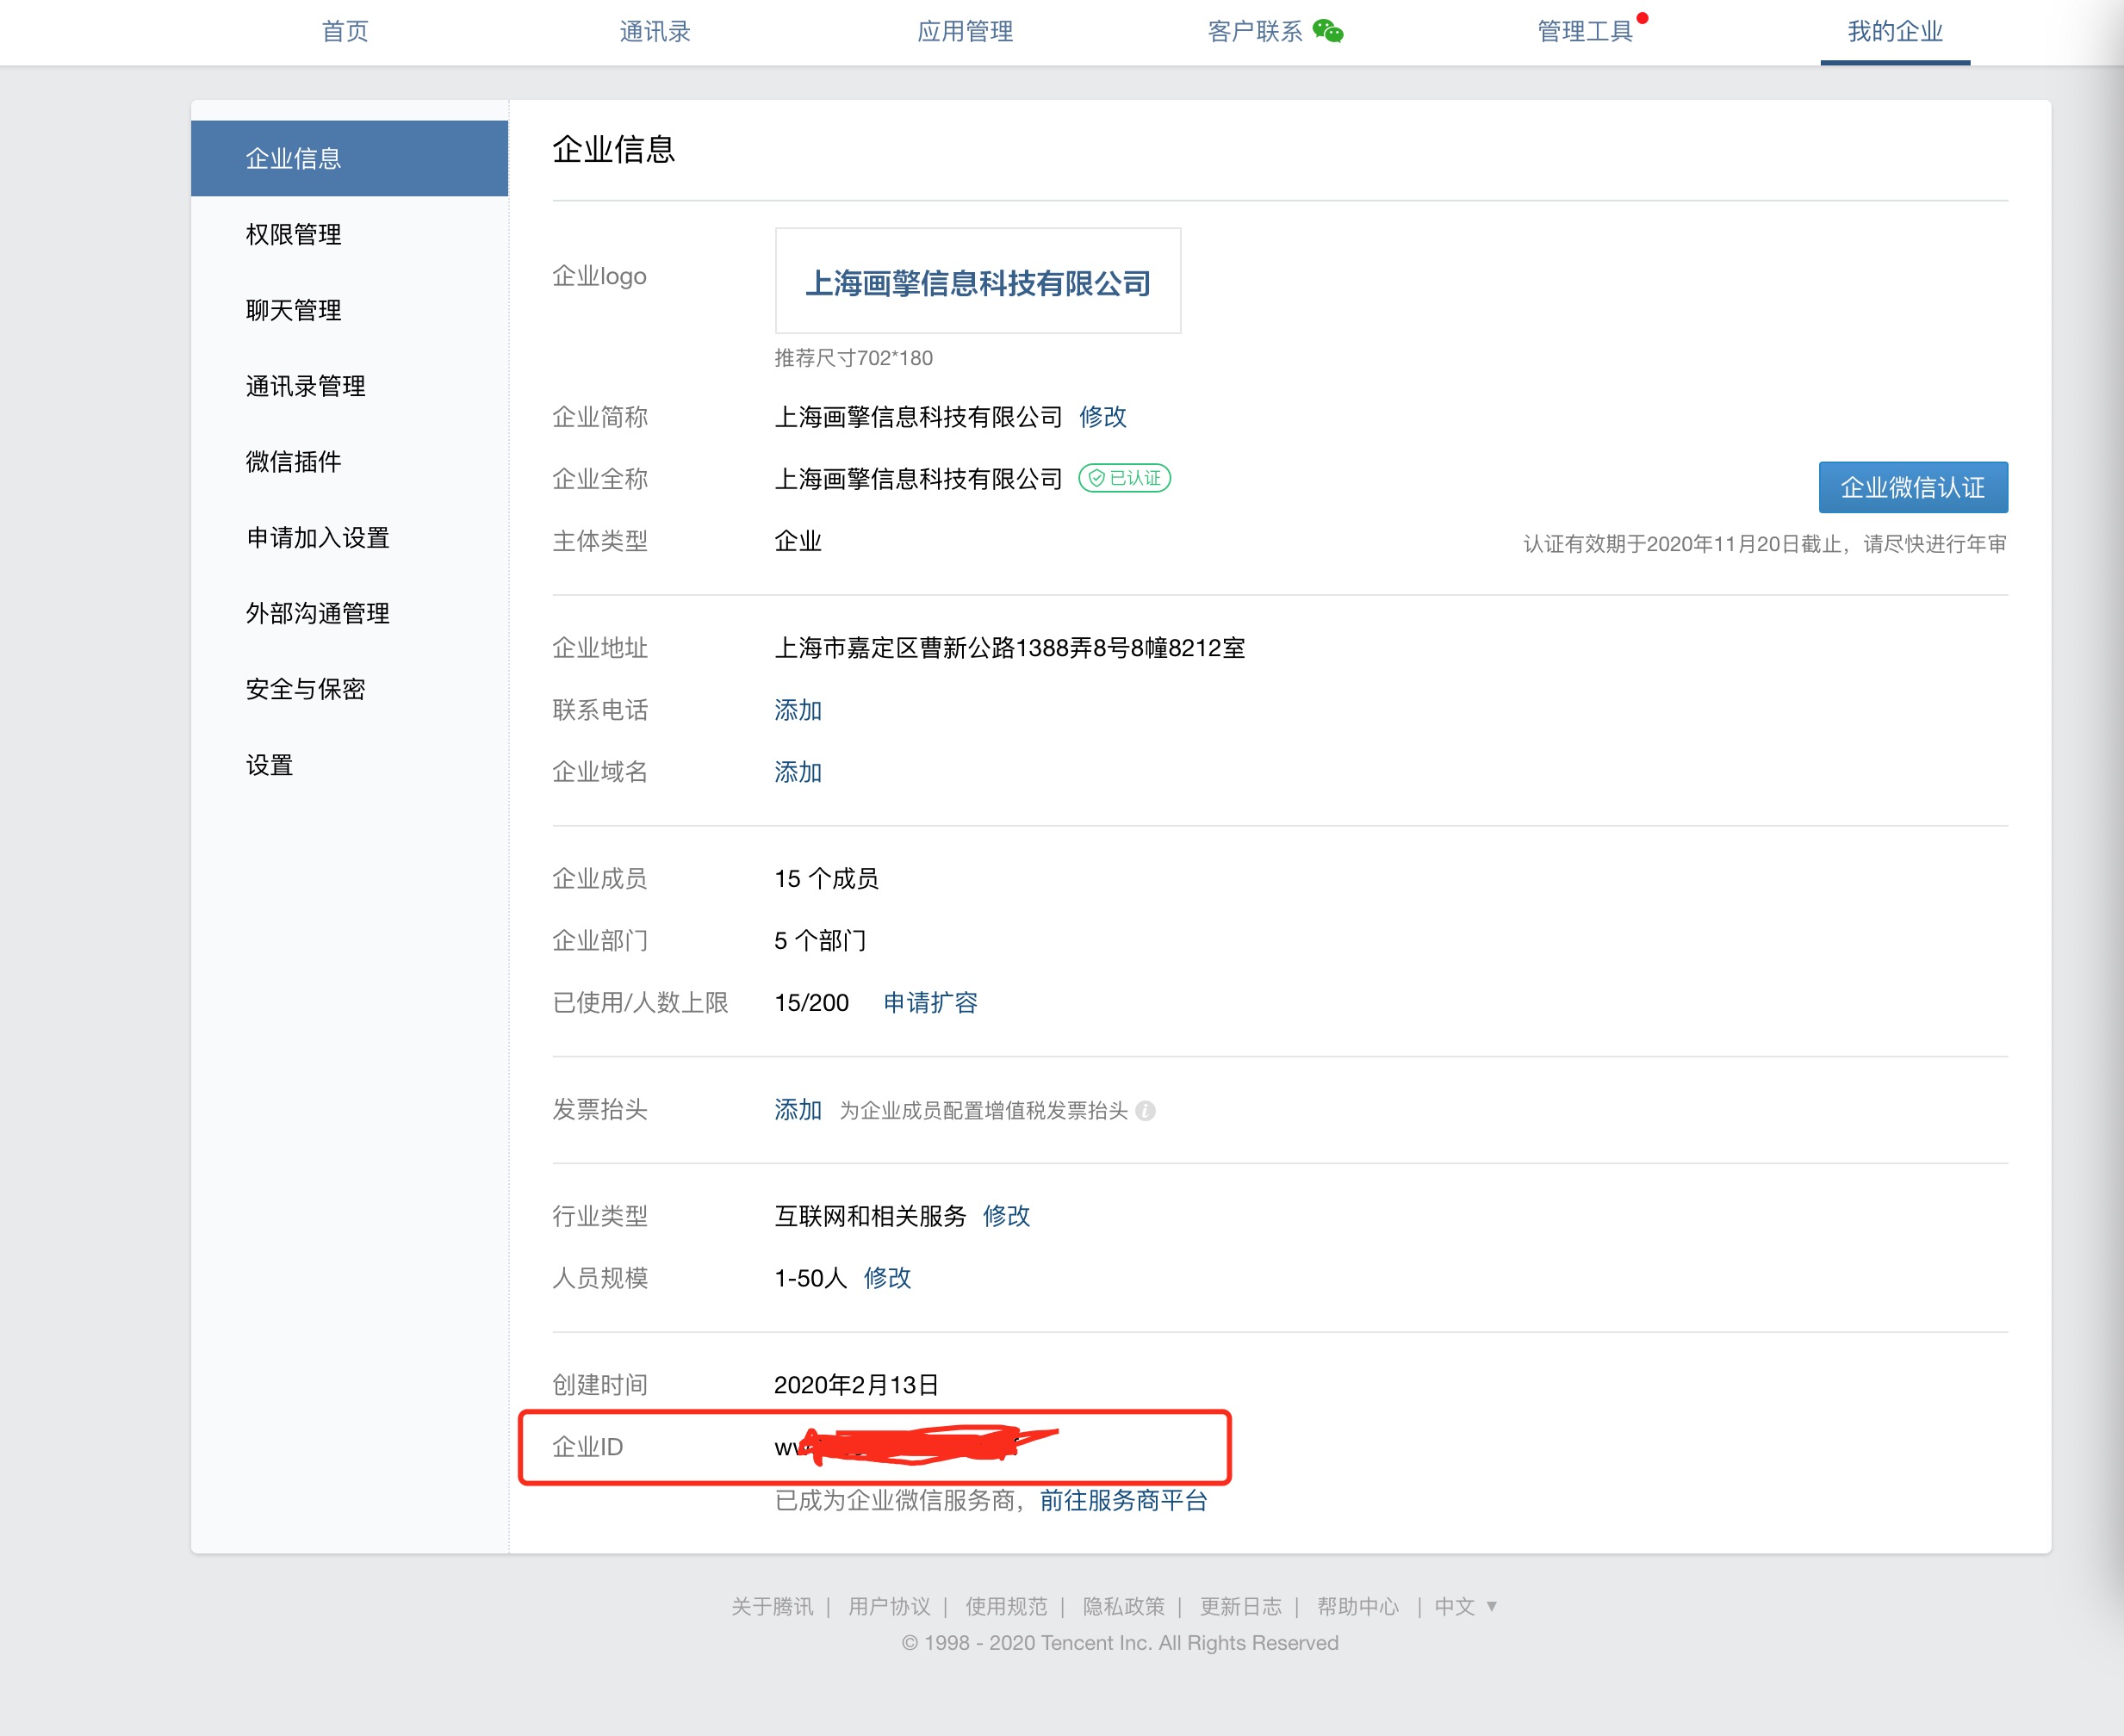Open 使用规范 footer link

(1006, 1606)
